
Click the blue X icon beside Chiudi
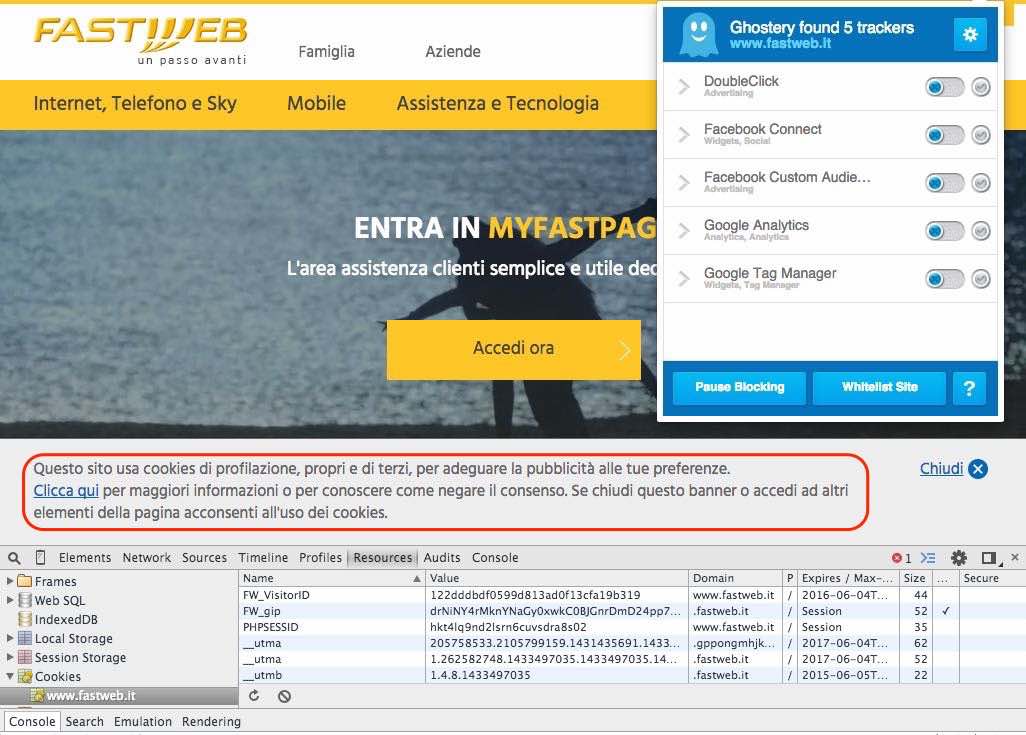coord(978,469)
